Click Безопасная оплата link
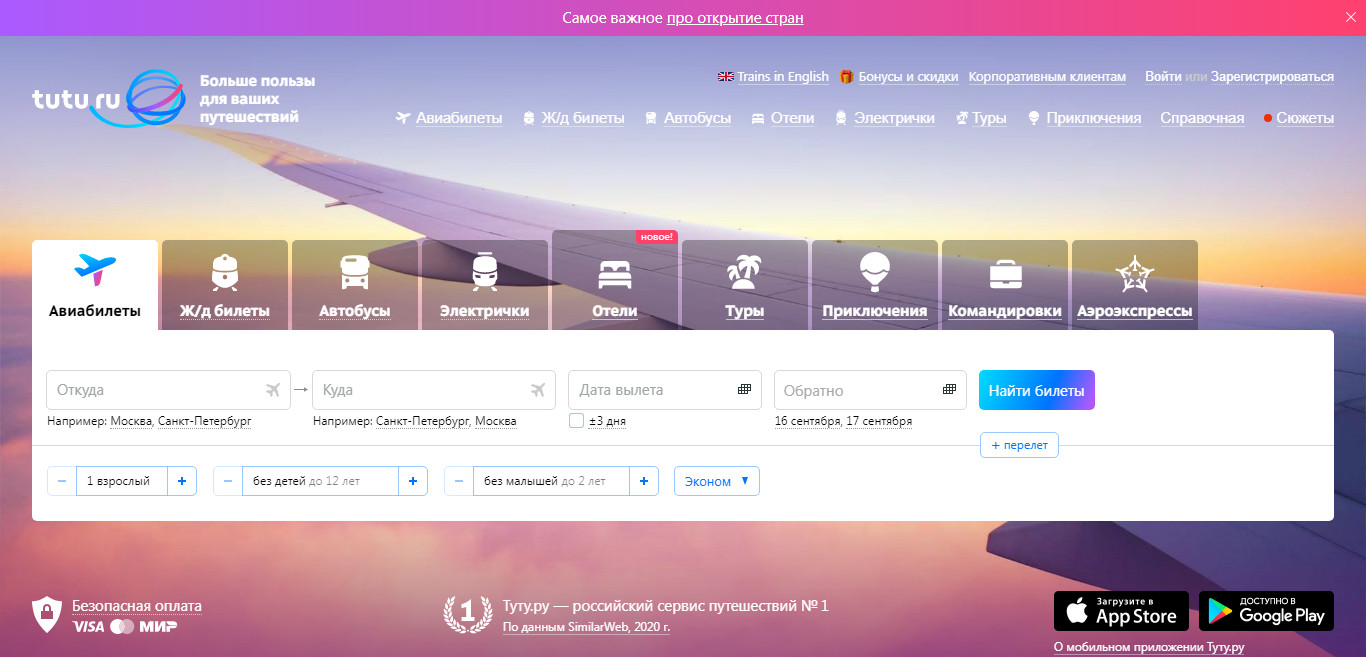Screen dimensions: 1366x657 click(136, 605)
